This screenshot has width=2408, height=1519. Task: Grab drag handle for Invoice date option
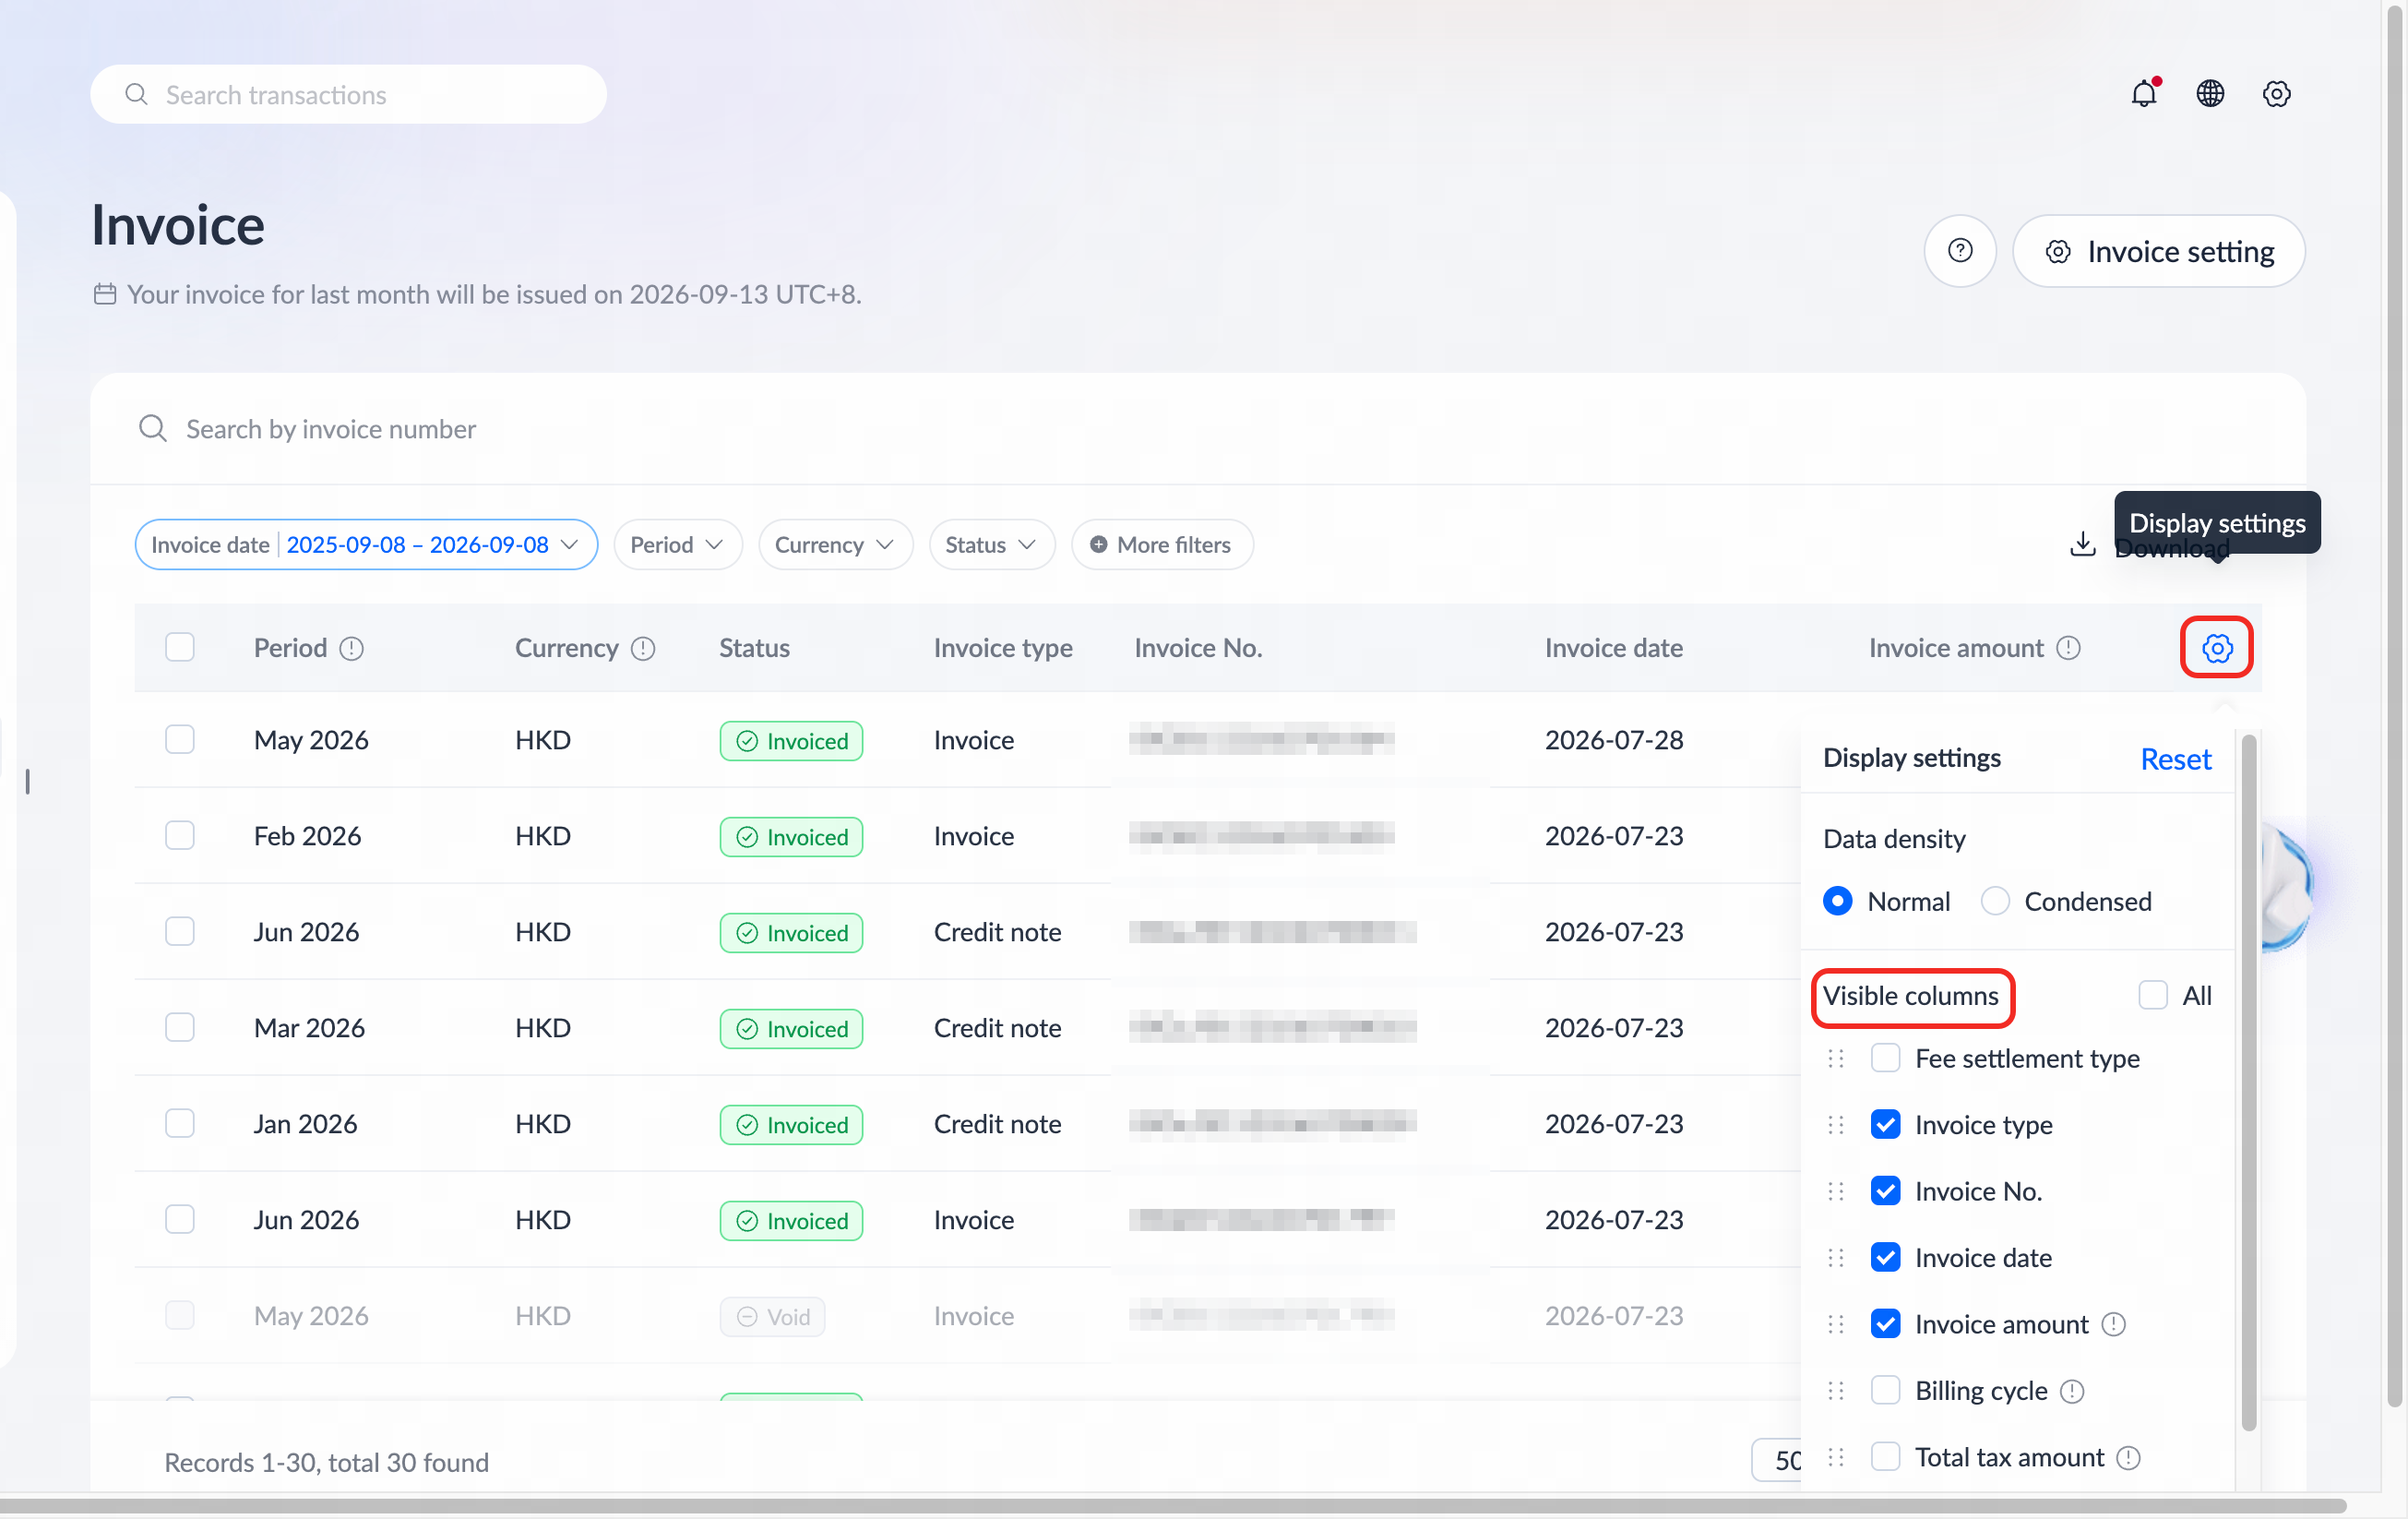(1836, 1258)
